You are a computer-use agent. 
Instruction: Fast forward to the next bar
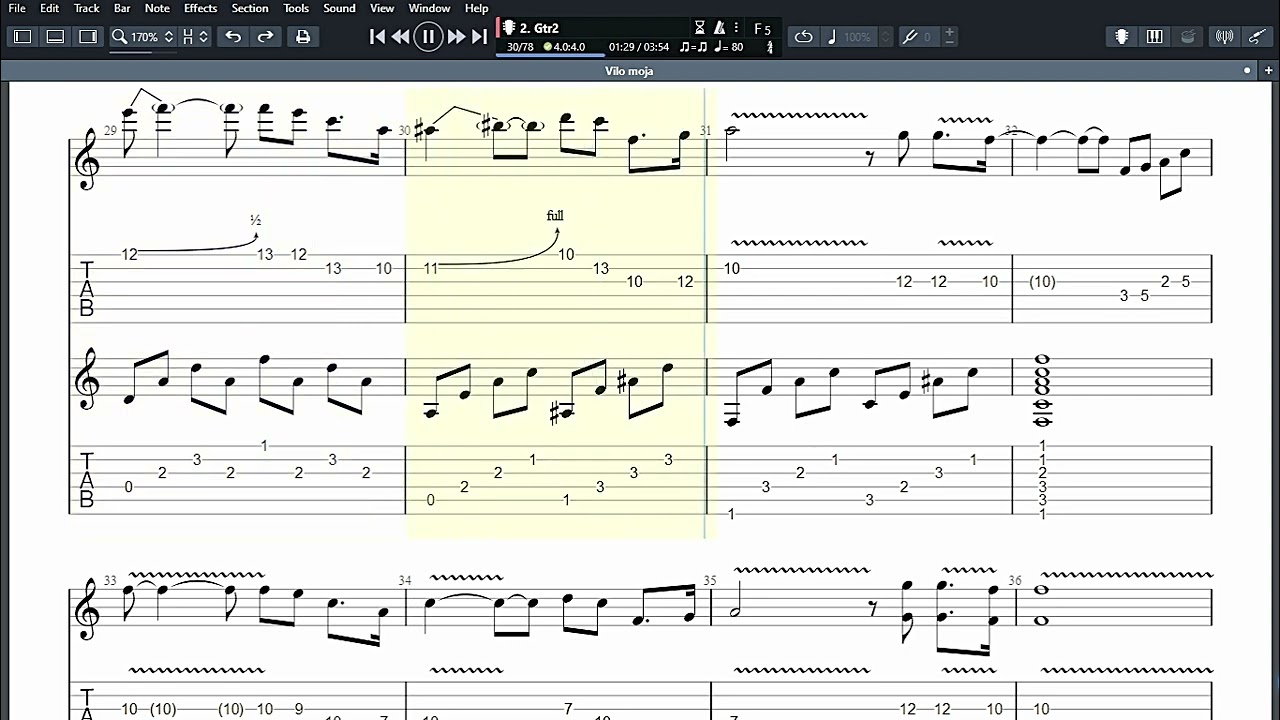click(456, 37)
